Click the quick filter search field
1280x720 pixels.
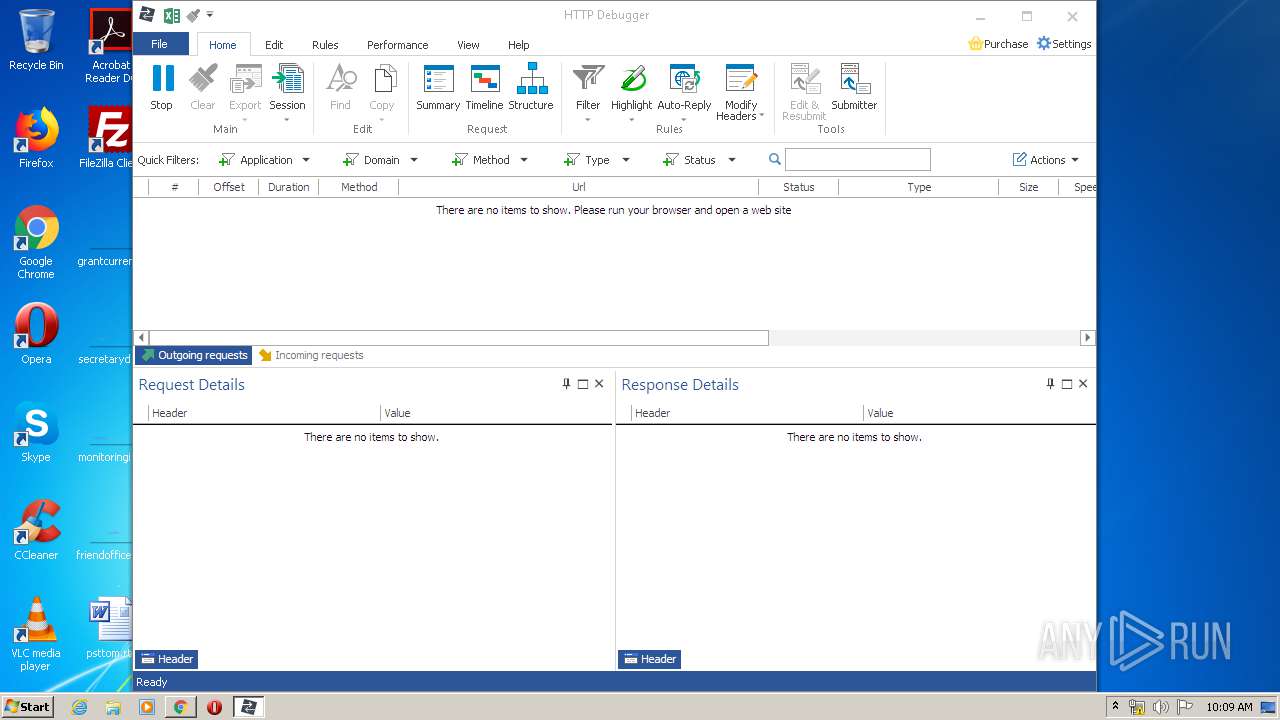click(858, 160)
